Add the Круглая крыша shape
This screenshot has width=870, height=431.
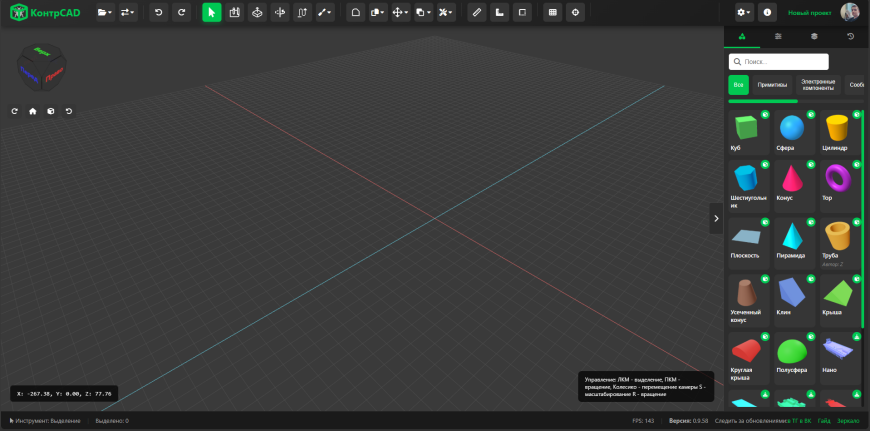(x=749, y=358)
